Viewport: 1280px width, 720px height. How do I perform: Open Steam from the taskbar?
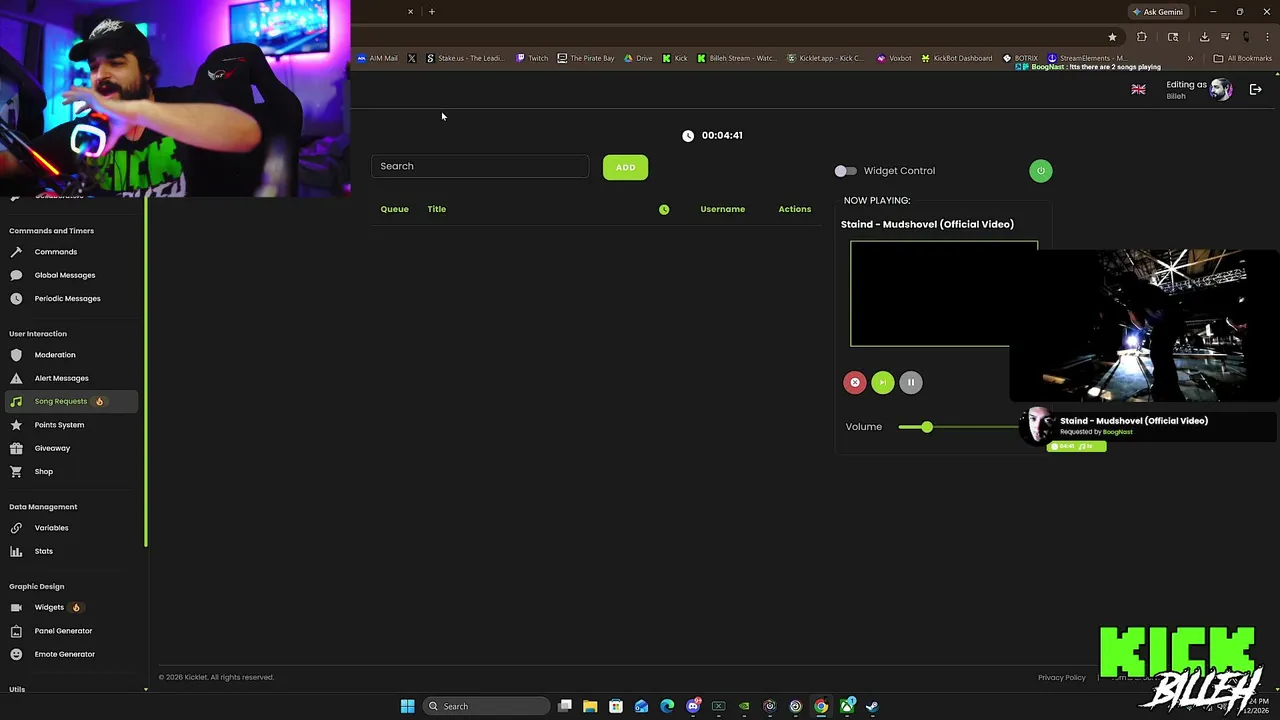pyautogui.click(x=872, y=706)
